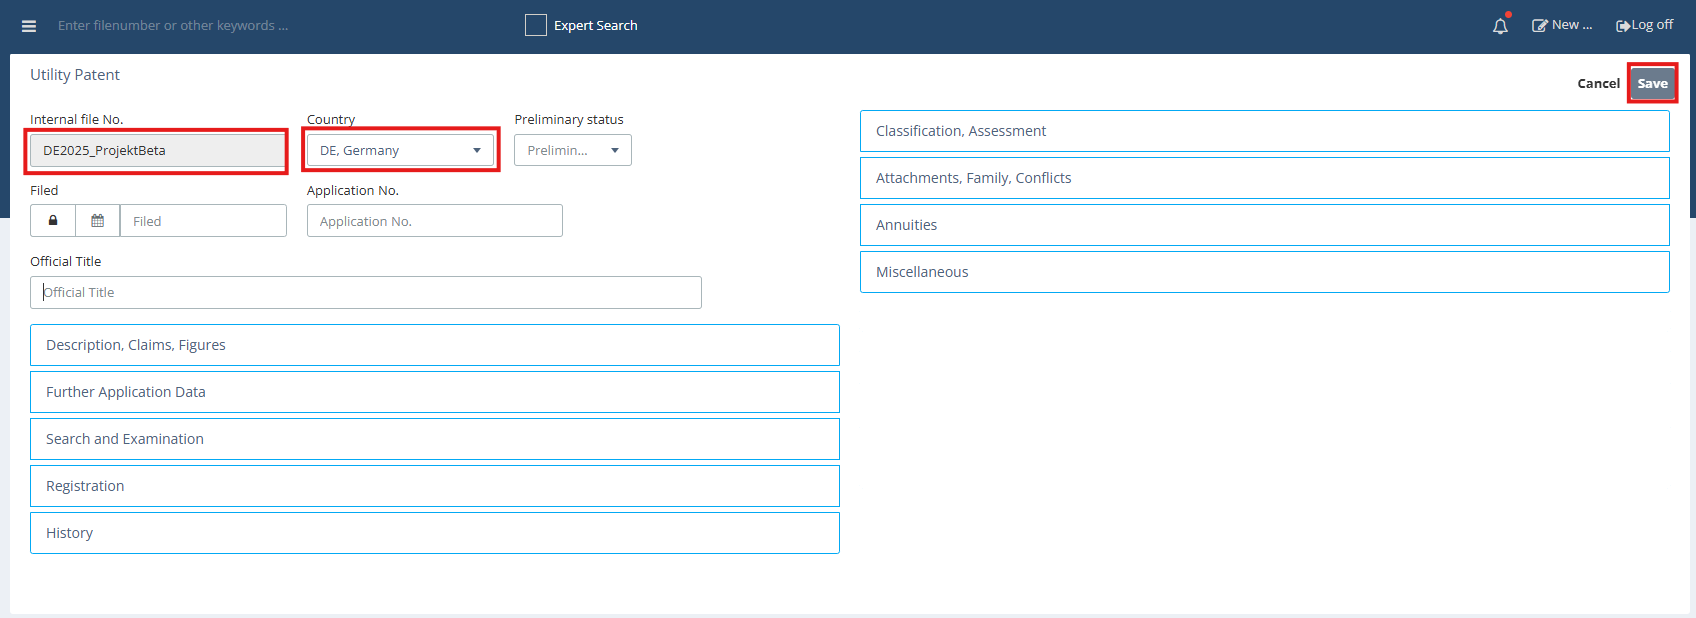Screen dimensions: 1696x618
Task: Expand the Further Application Data section
Action: pos(434,392)
